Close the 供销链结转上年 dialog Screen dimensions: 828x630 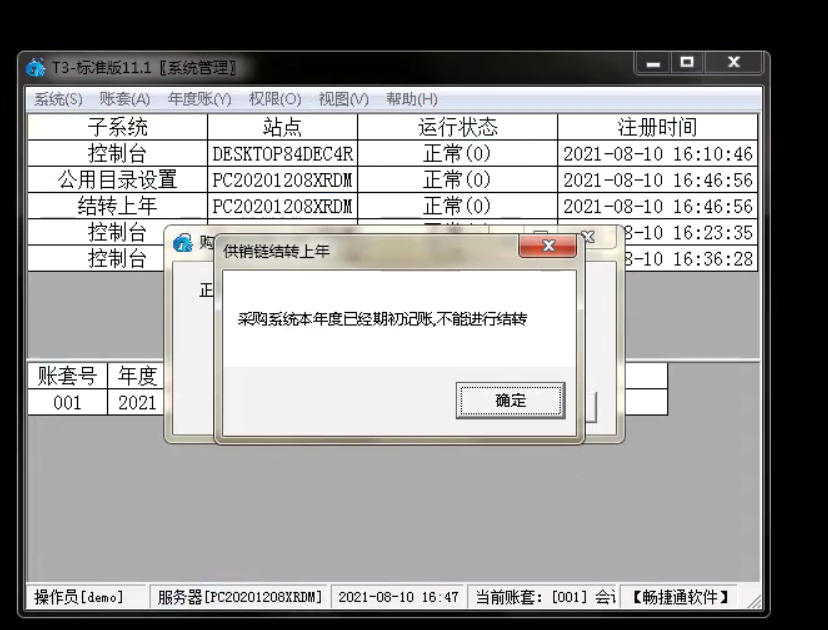pos(548,246)
